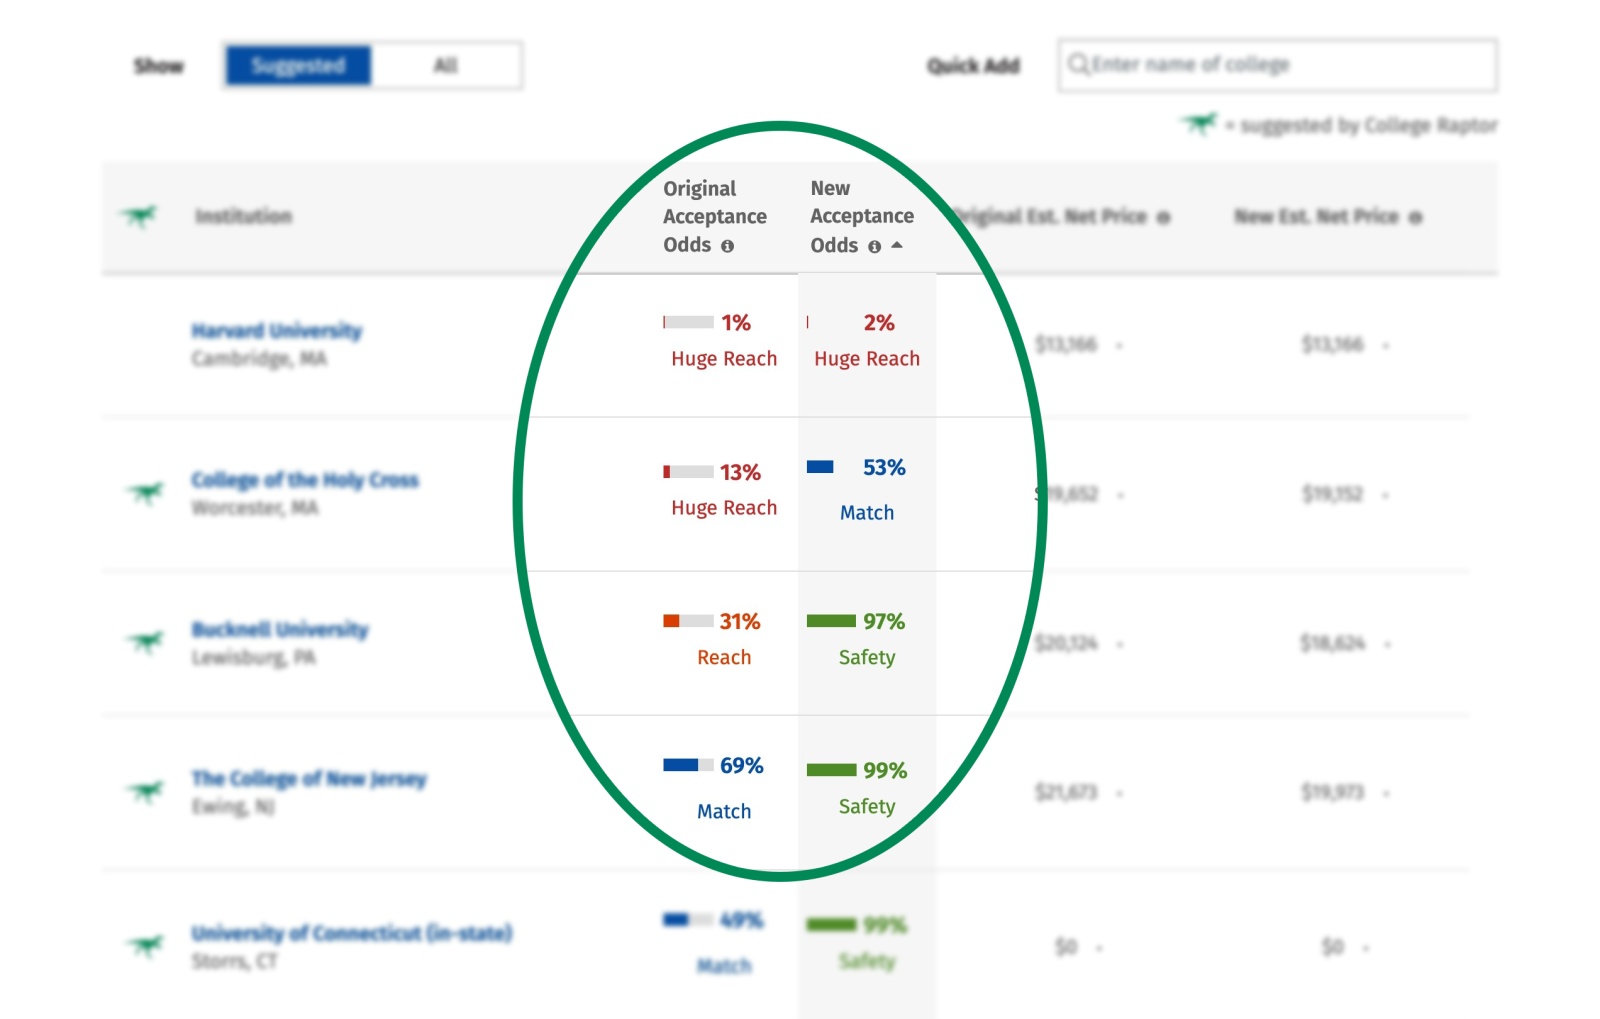Click the raptor icon beside College of New Jersey

pos(146,792)
